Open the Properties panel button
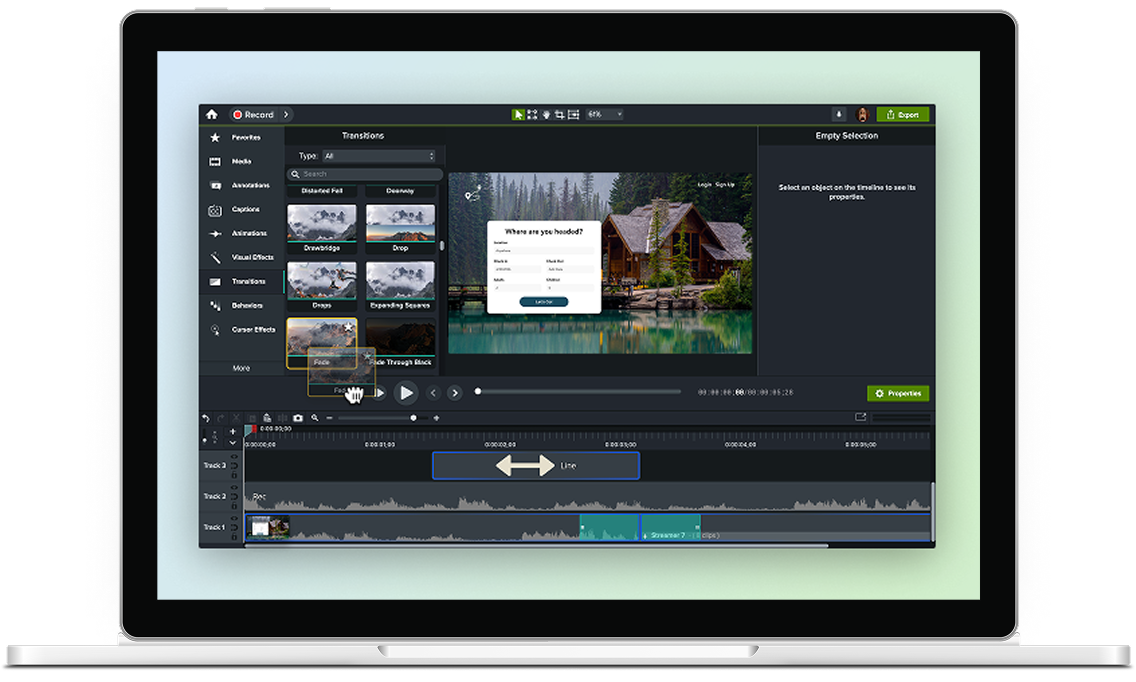 tap(898, 393)
